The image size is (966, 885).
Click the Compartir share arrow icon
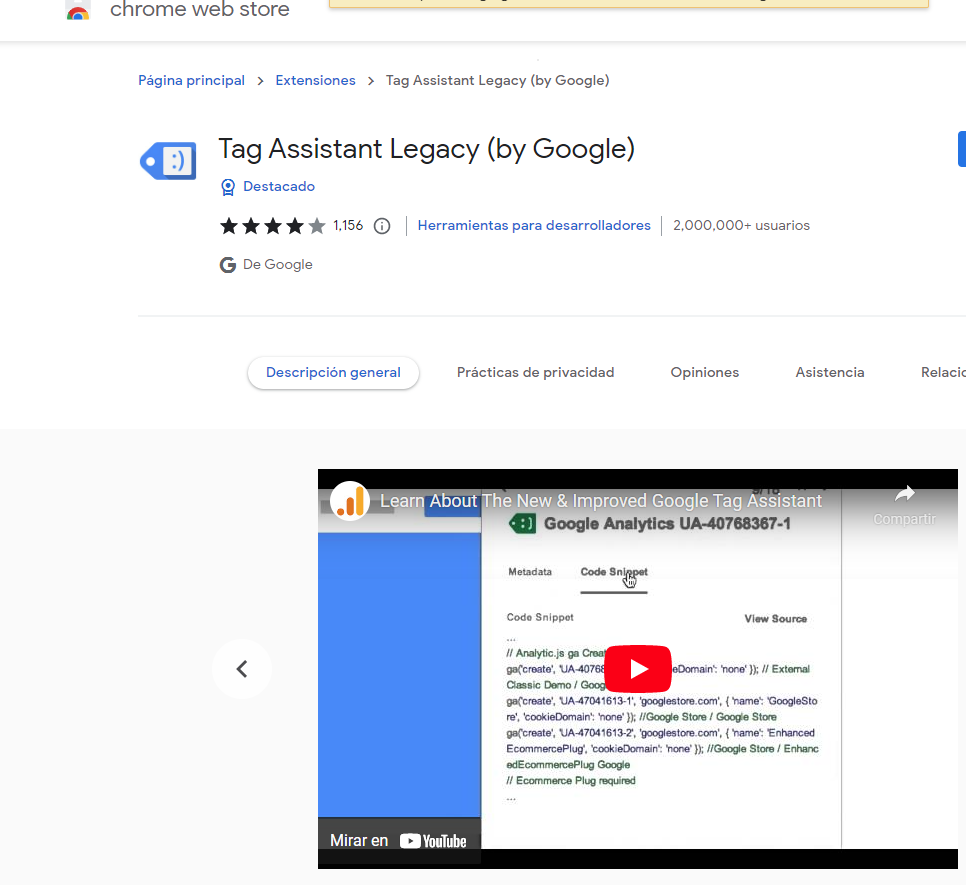tap(904, 494)
